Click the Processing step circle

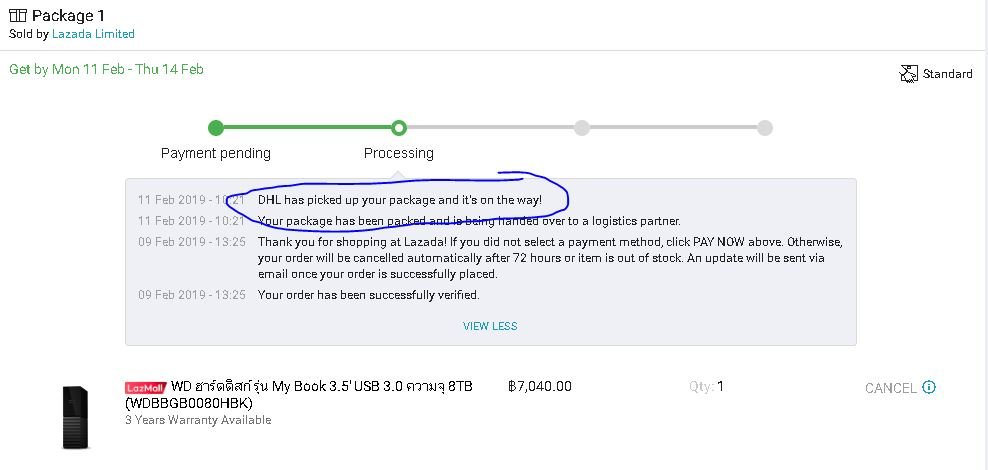[x=398, y=129]
